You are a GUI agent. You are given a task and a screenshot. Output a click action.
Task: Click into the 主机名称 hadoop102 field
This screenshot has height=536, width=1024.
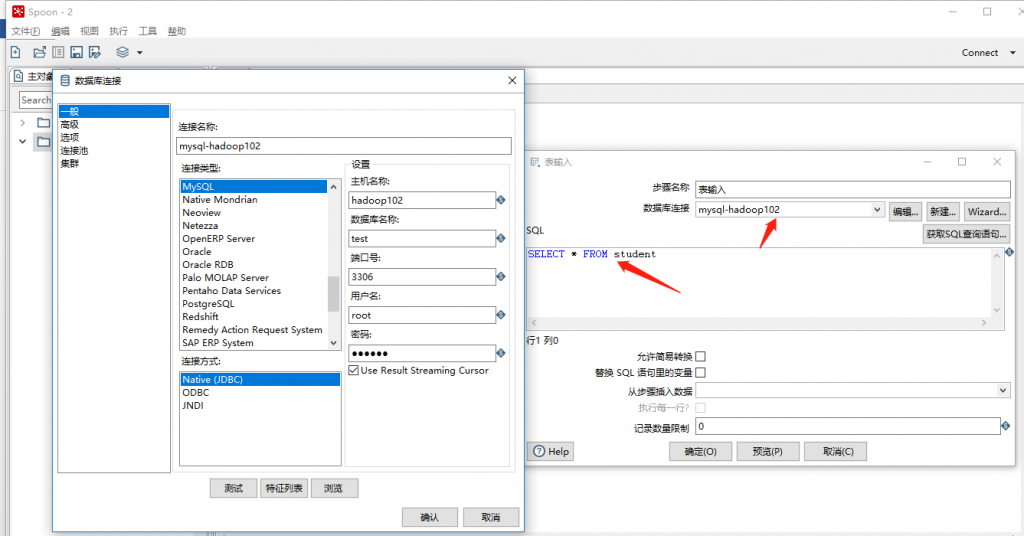[x=422, y=200]
